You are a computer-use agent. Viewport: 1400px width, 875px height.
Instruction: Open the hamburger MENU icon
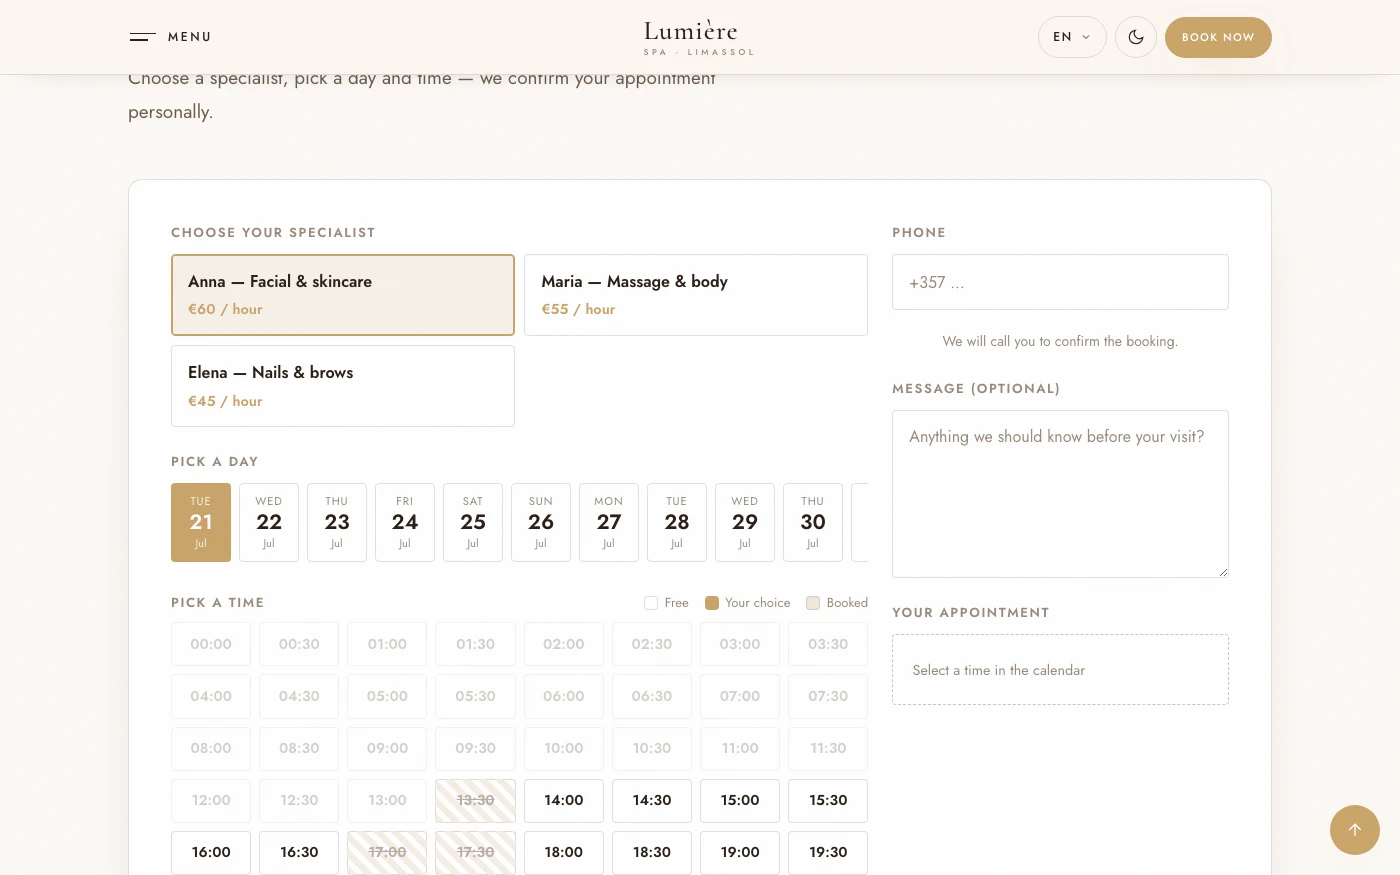pos(143,37)
